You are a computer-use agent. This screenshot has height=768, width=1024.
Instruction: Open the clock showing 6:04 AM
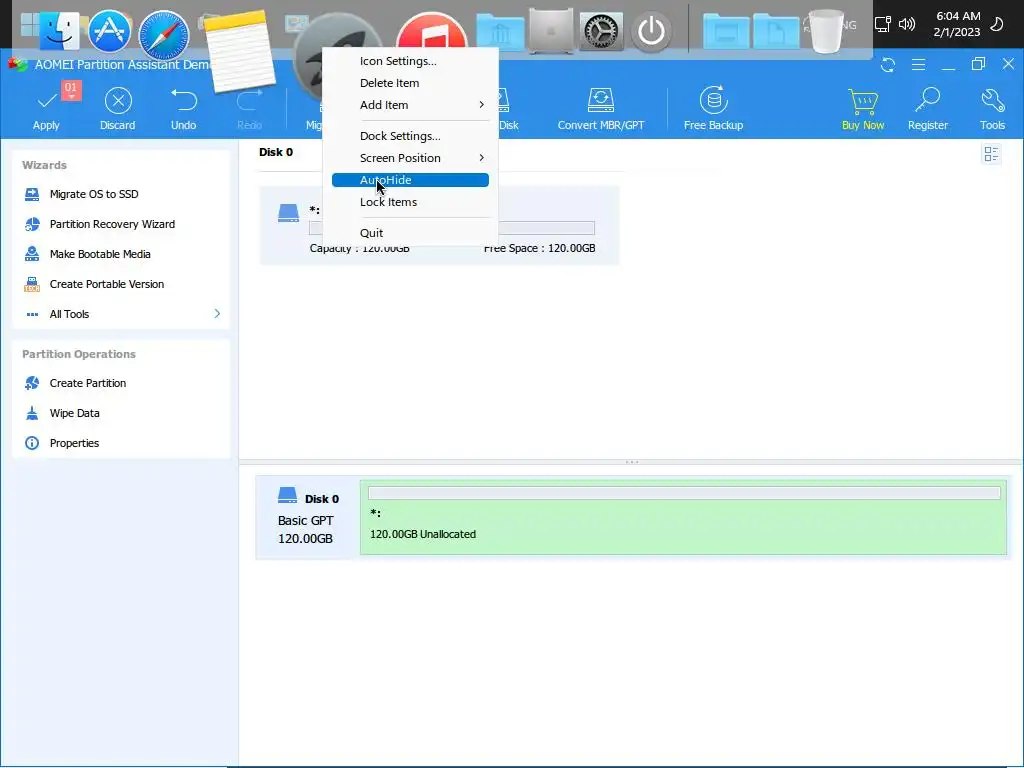click(957, 24)
